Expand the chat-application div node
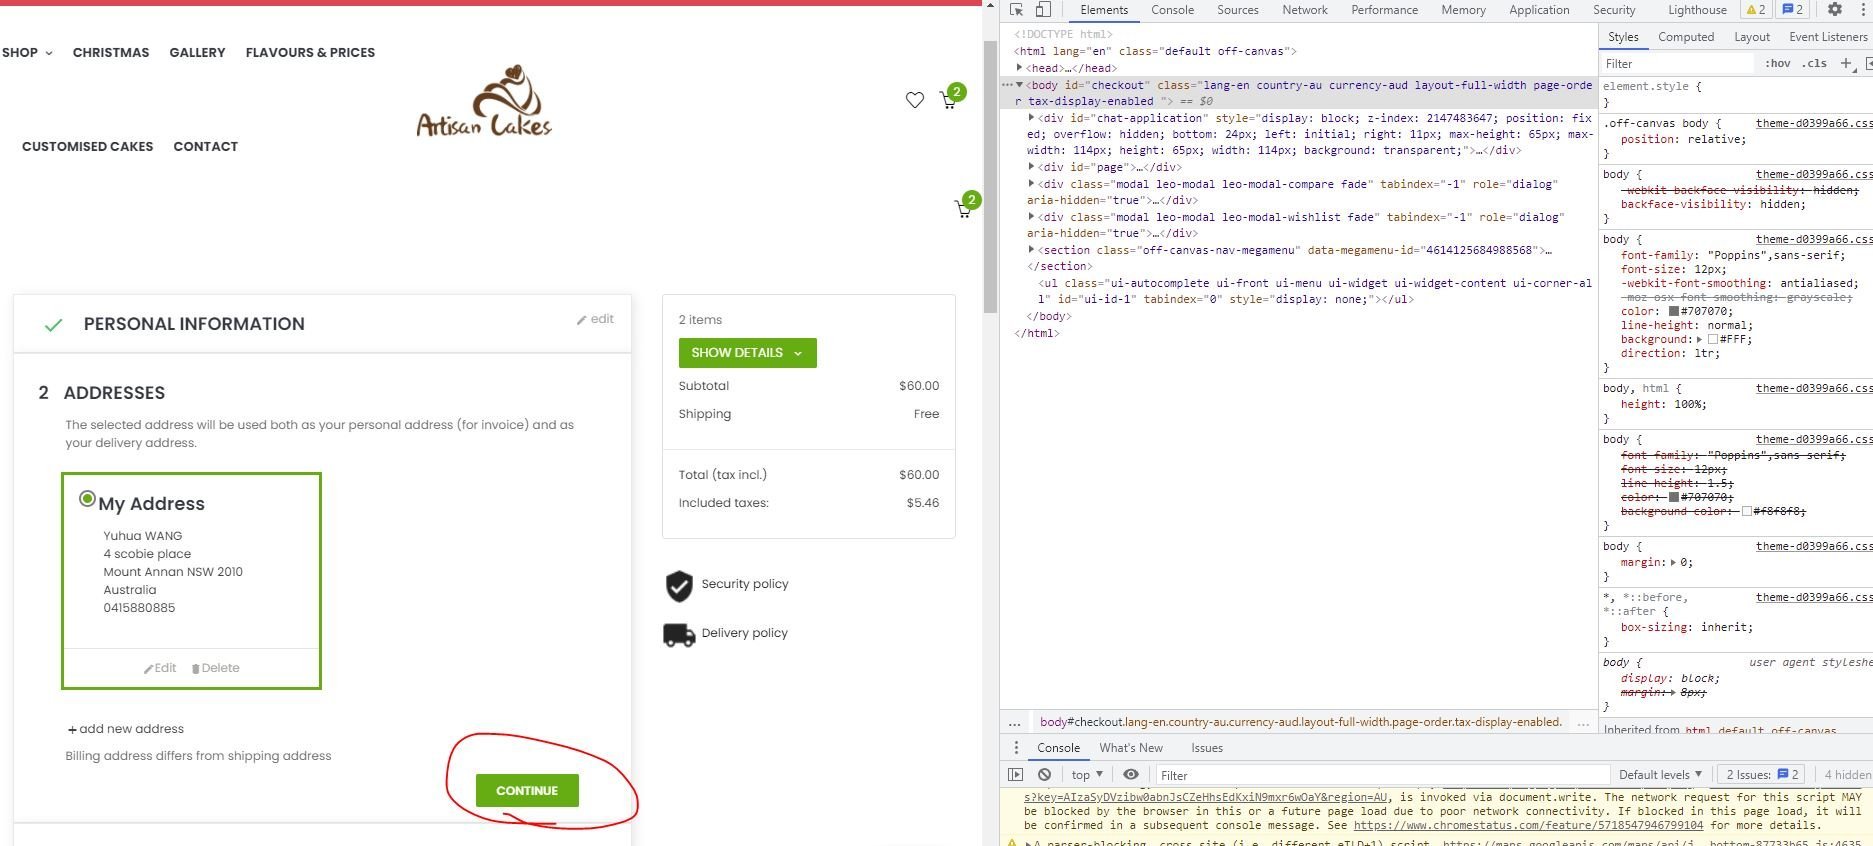The width and height of the screenshot is (1873, 846). [x=1031, y=118]
